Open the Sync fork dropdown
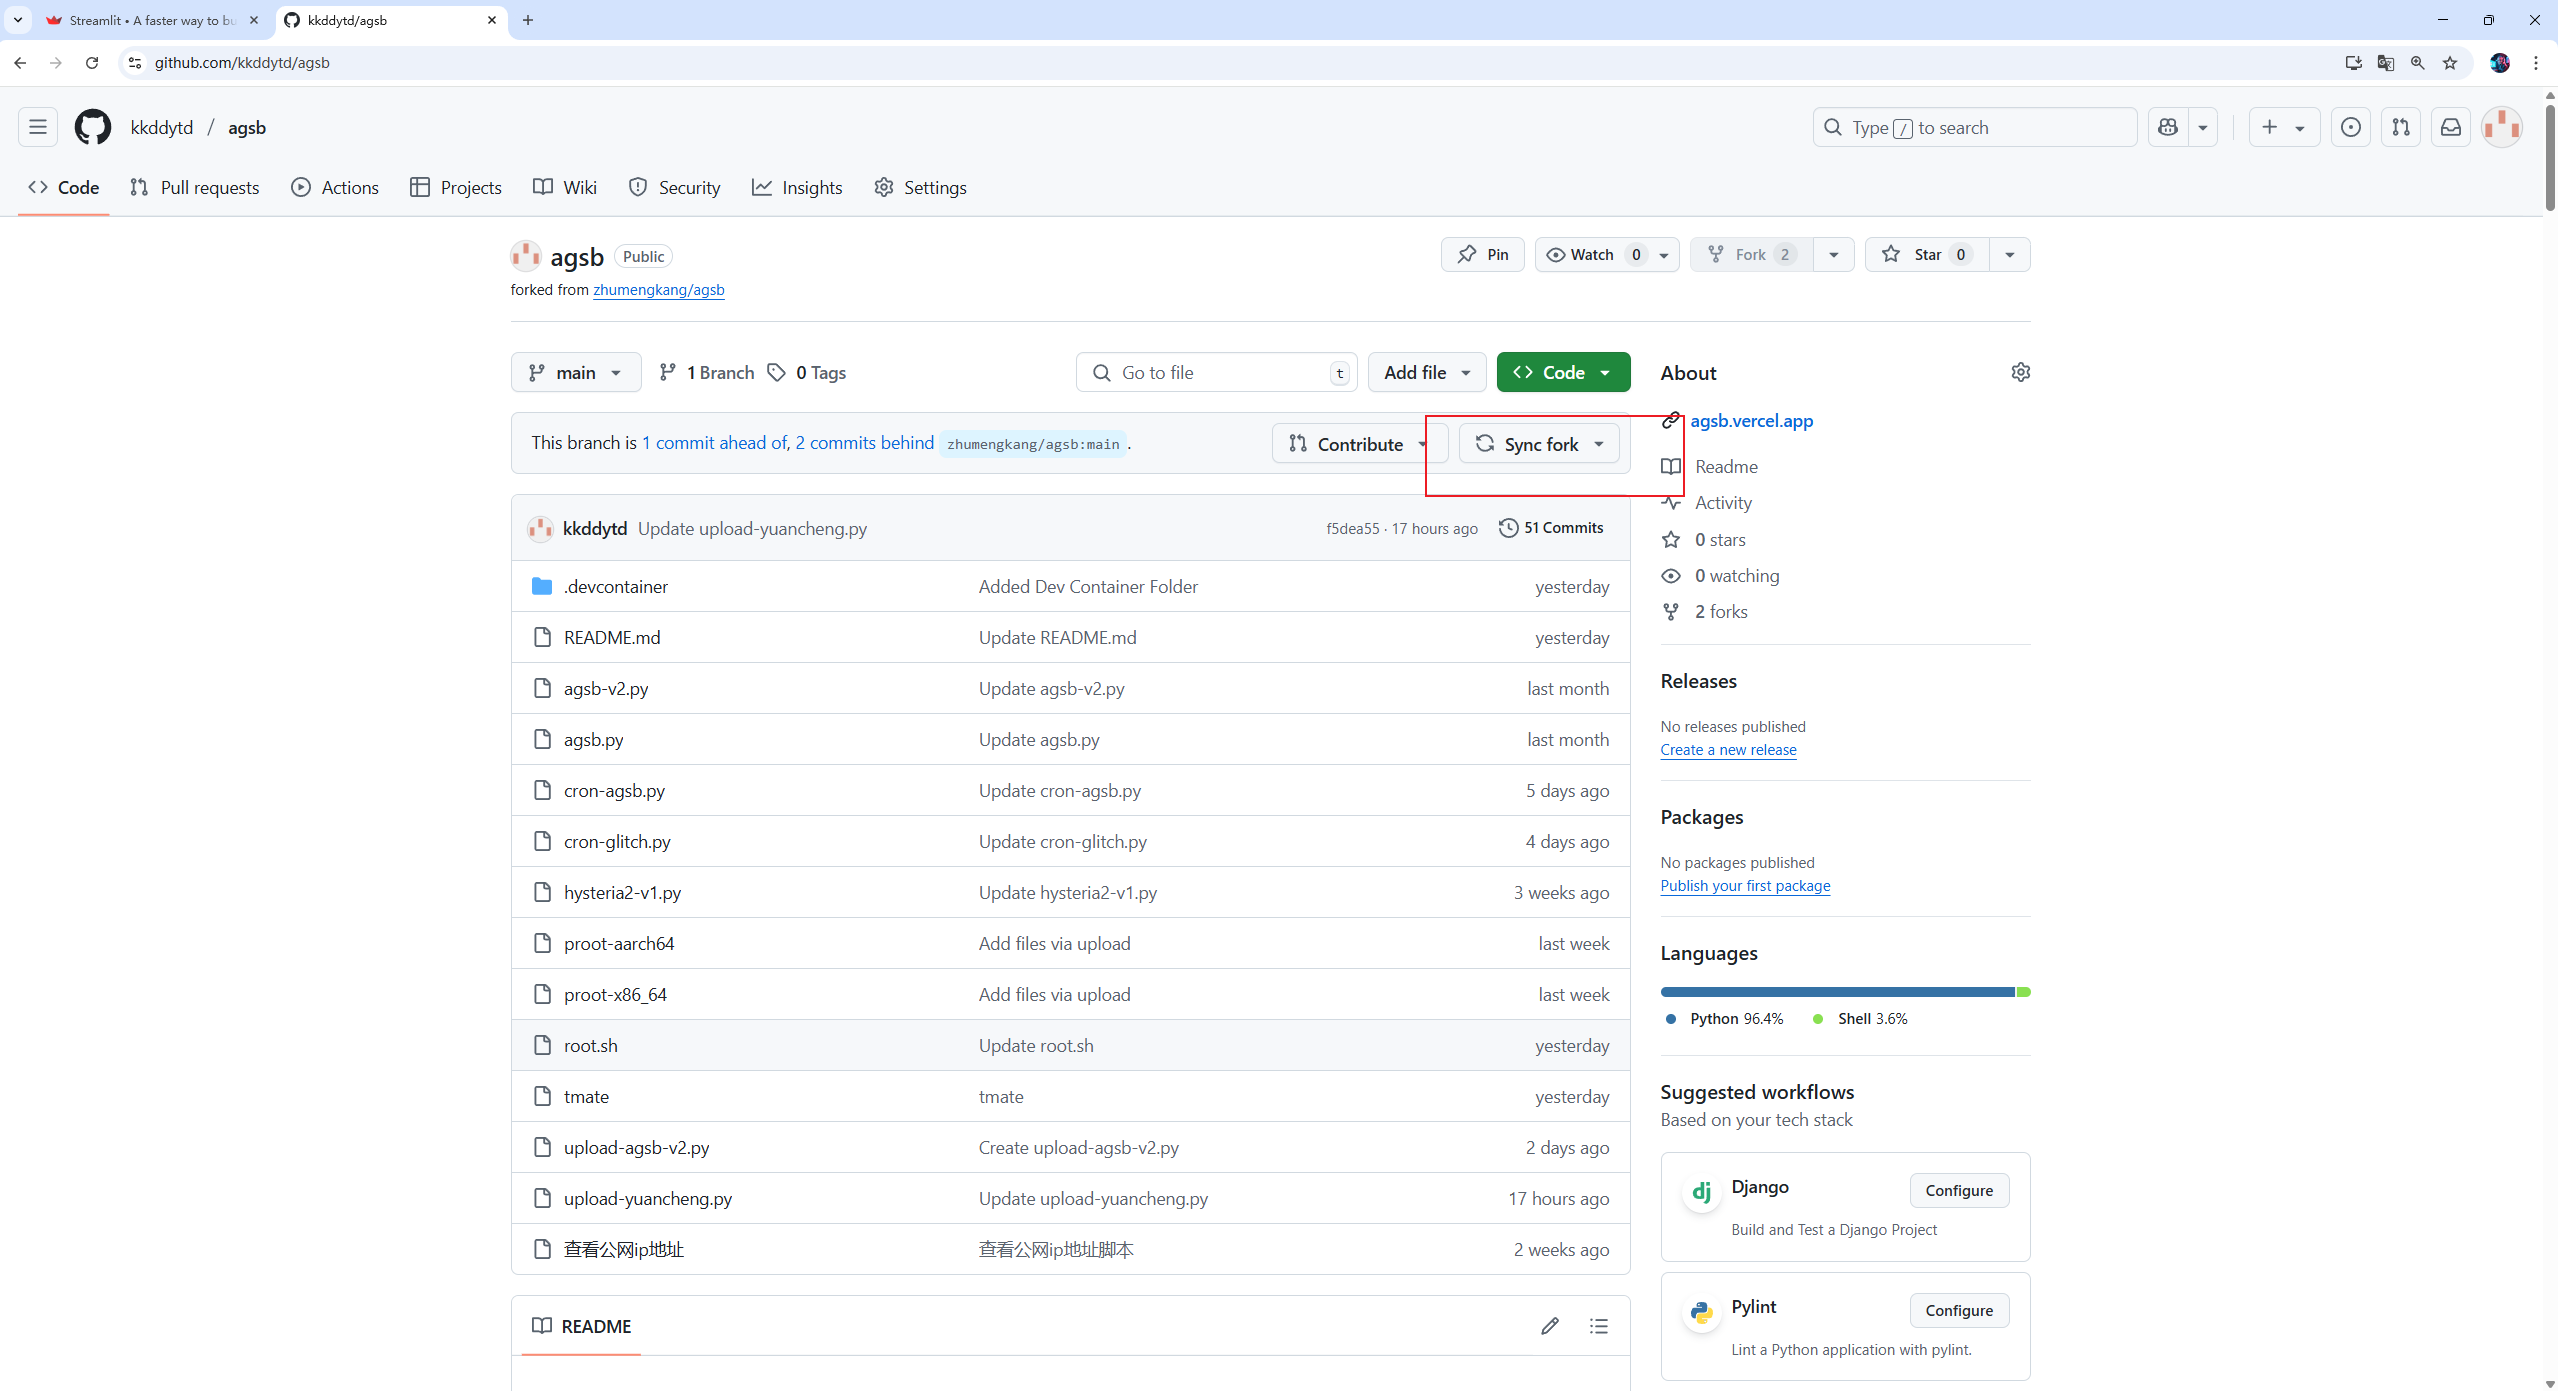 pos(1540,444)
